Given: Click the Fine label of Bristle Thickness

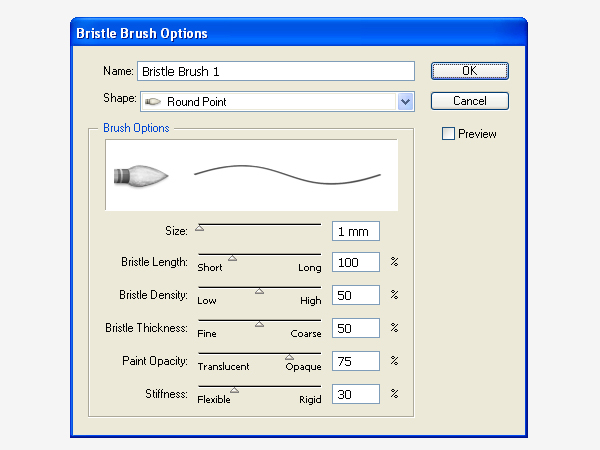Looking at the screenshot, I should (207, 333).
